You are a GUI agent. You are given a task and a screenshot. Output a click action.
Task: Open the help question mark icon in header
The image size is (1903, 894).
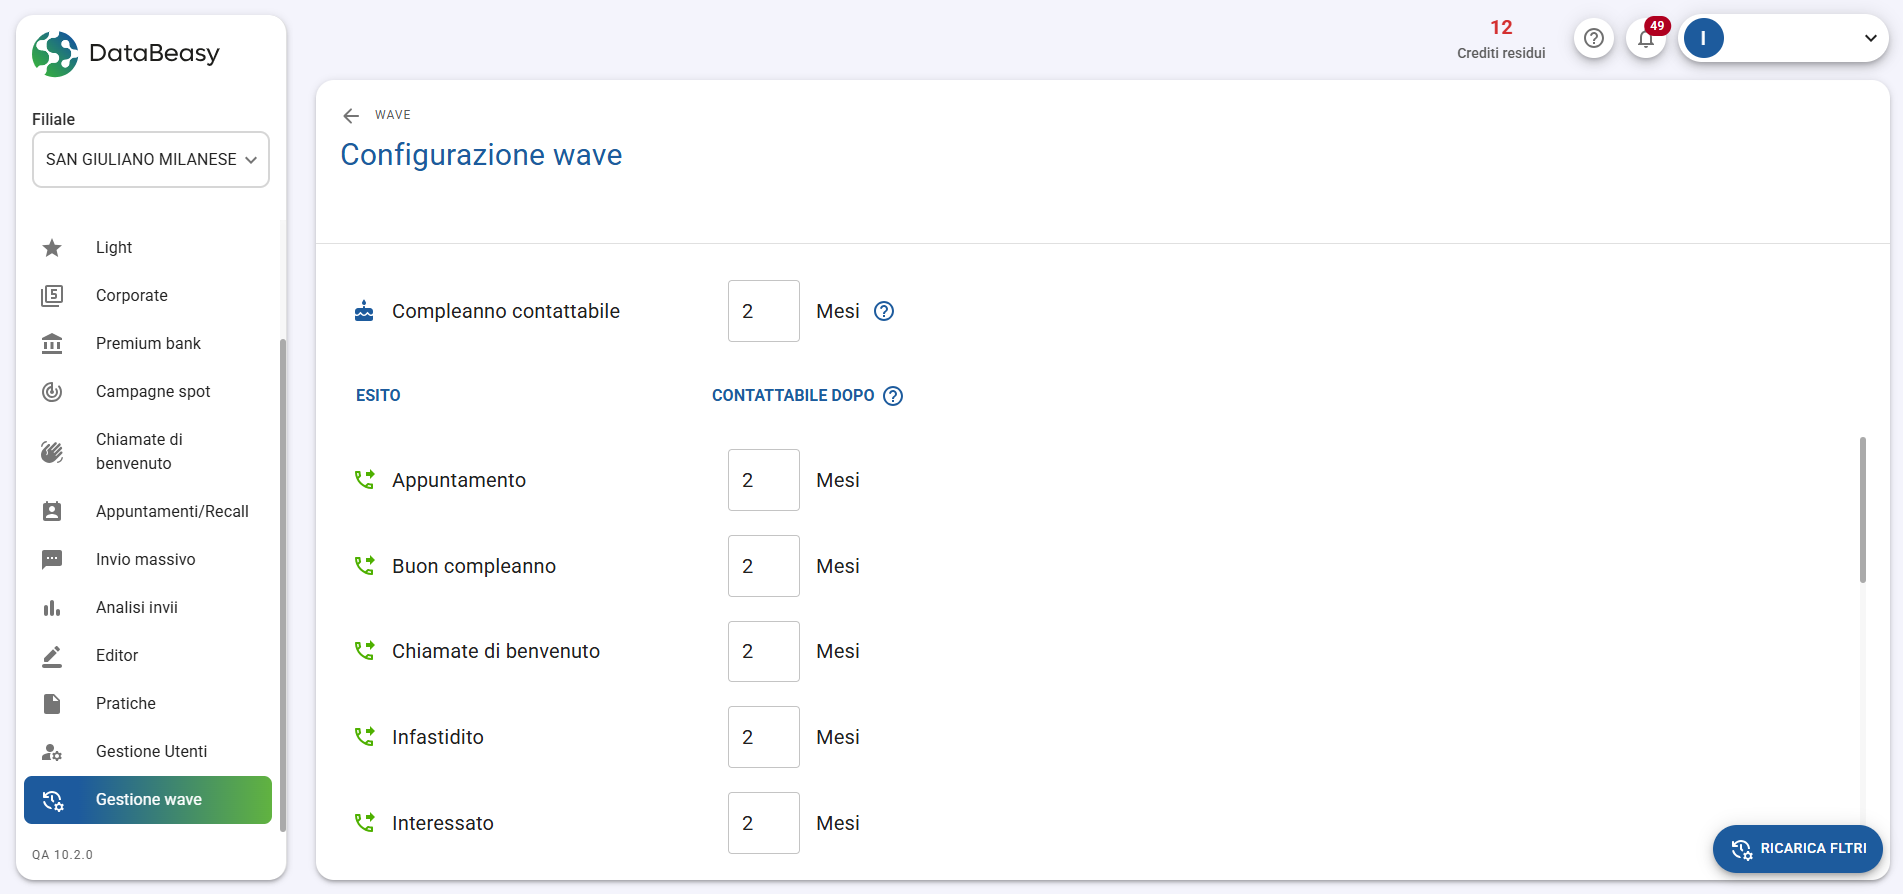[x=1594, y=39]
